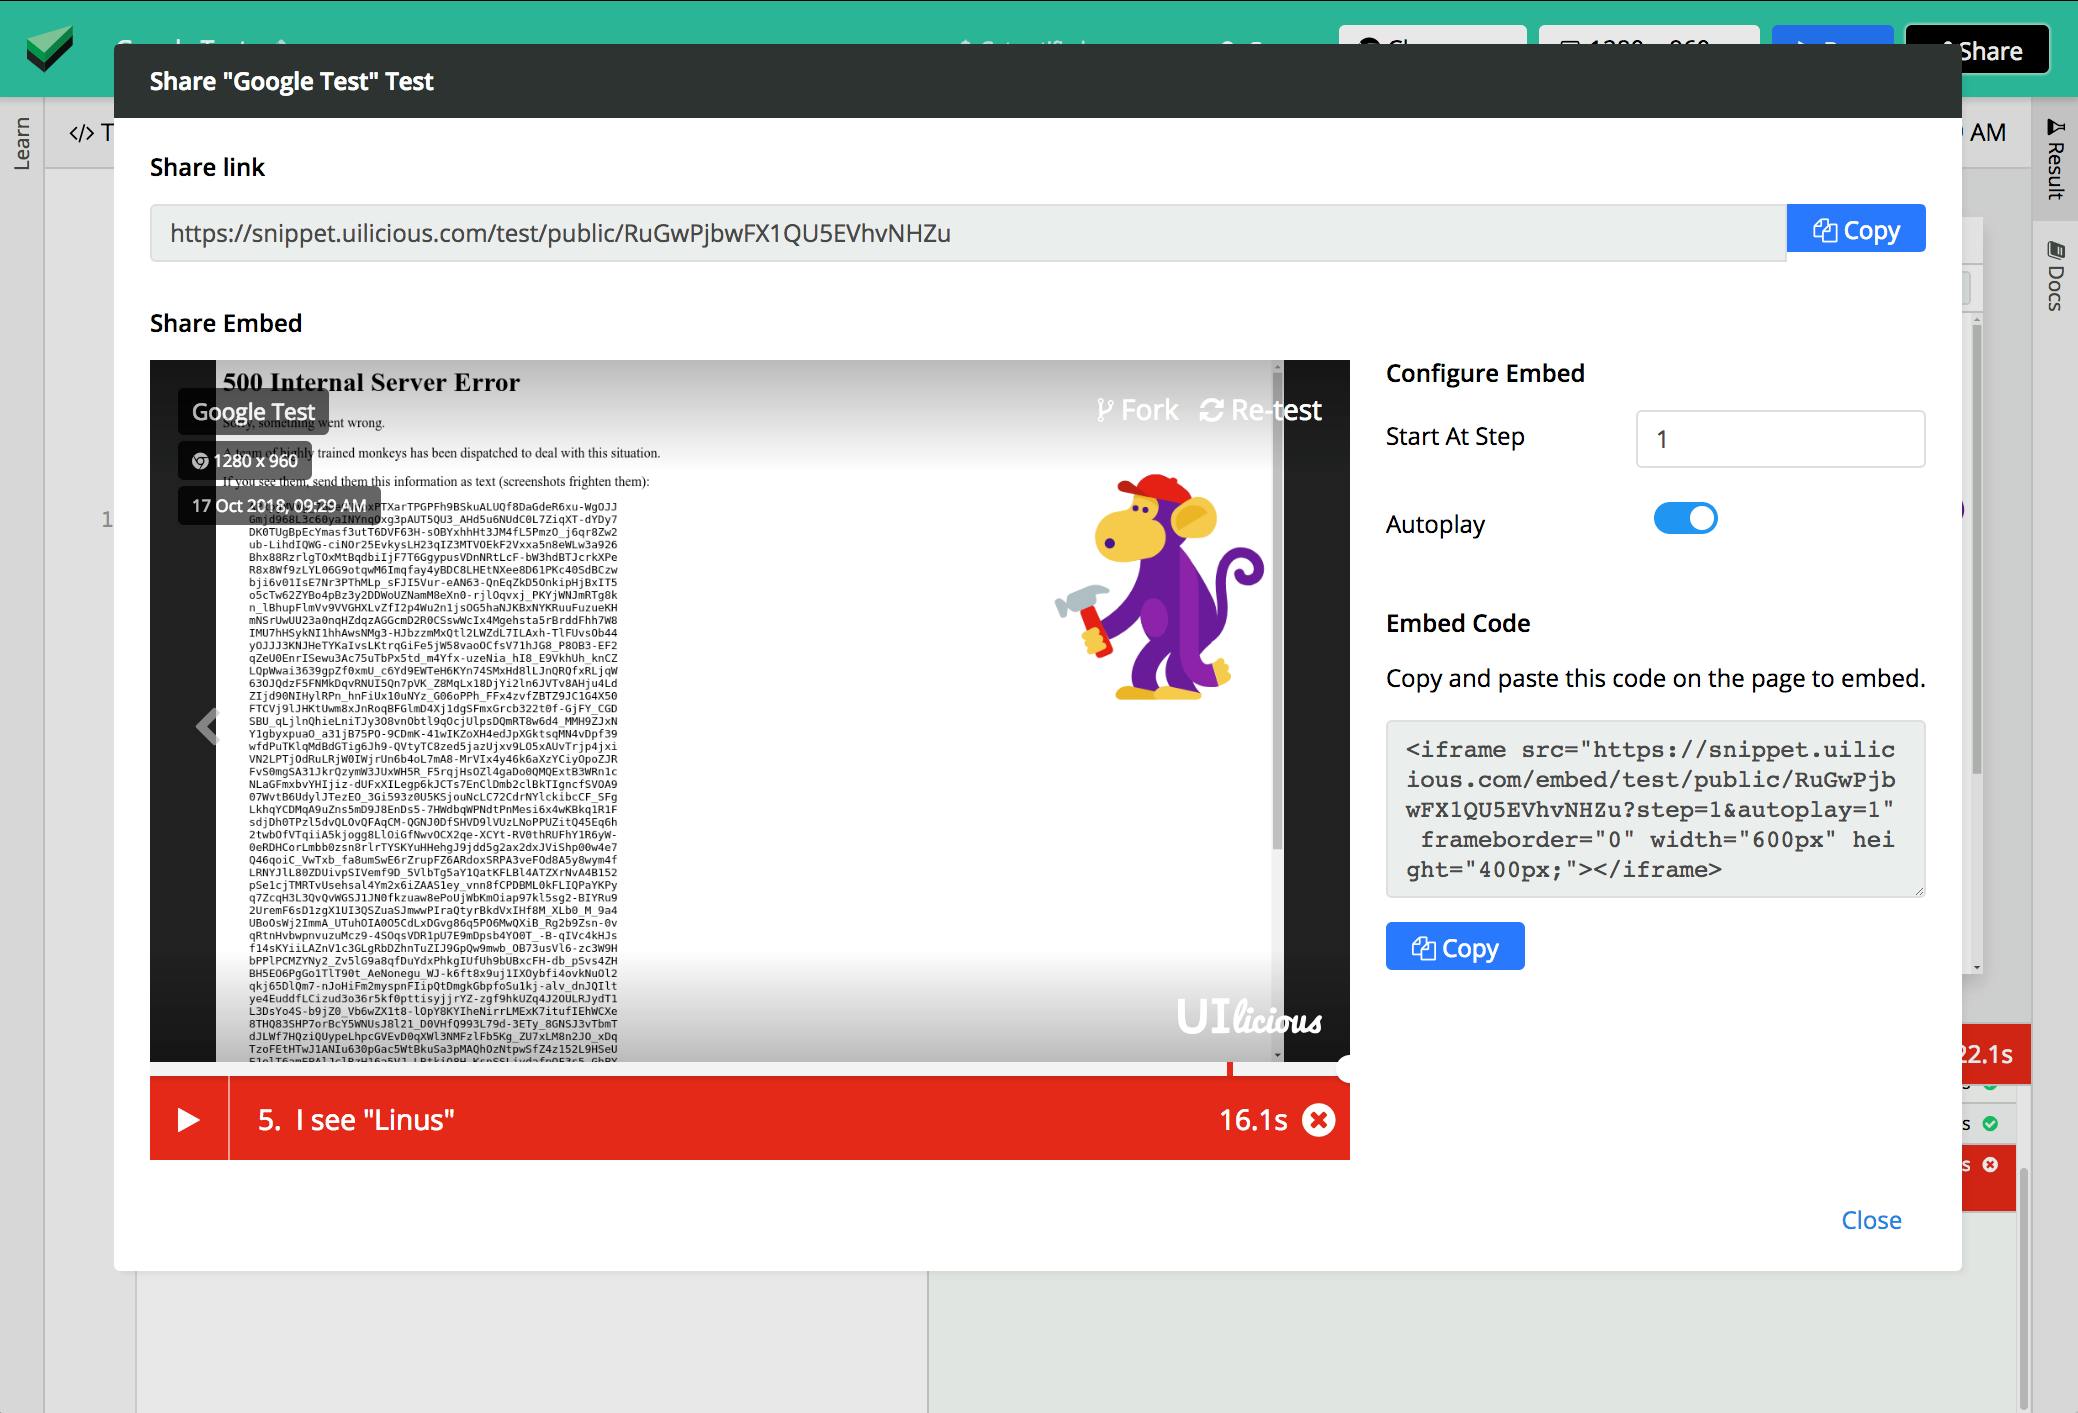Copy the embed code
The height and width of the screenshot is (1413, 2078).
coord(1455,946)
